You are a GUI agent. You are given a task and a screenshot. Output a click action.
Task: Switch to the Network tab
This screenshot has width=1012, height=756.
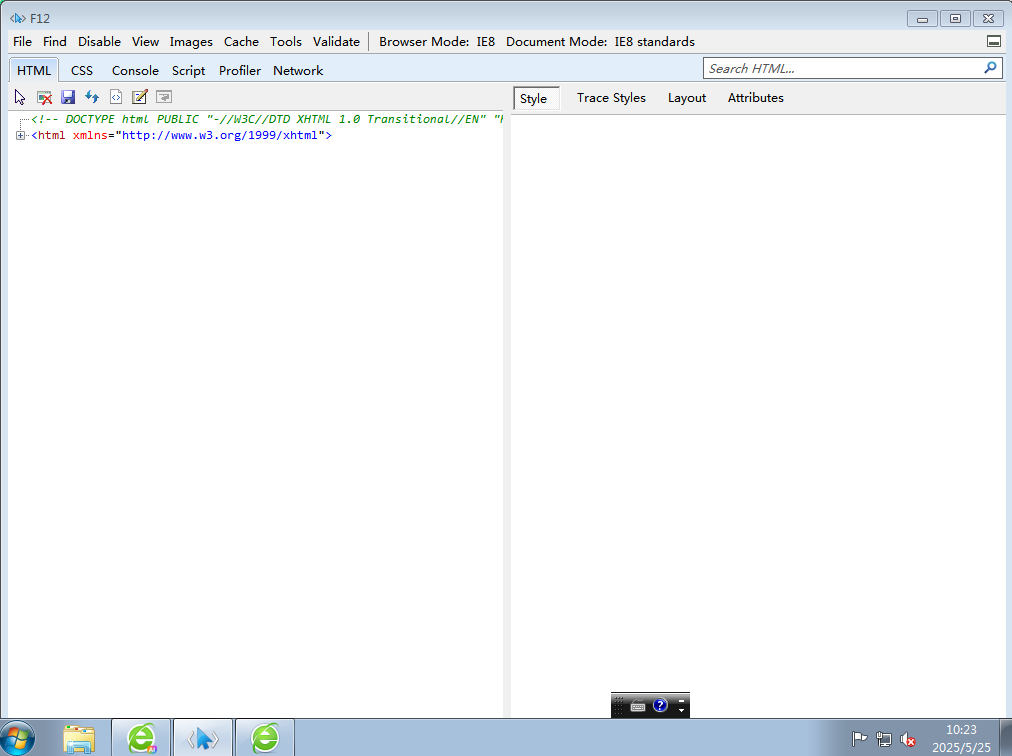[x=298, y=71]
